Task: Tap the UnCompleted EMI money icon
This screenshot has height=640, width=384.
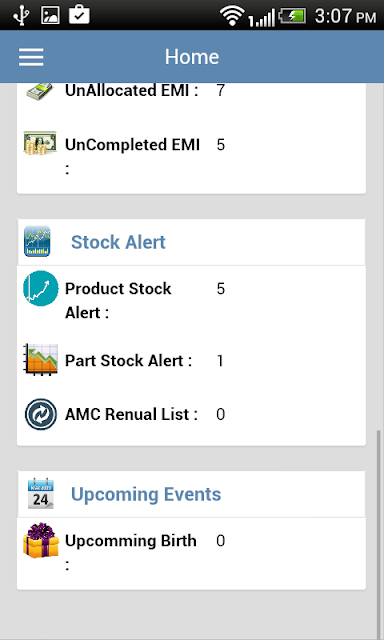Action: 40,143
